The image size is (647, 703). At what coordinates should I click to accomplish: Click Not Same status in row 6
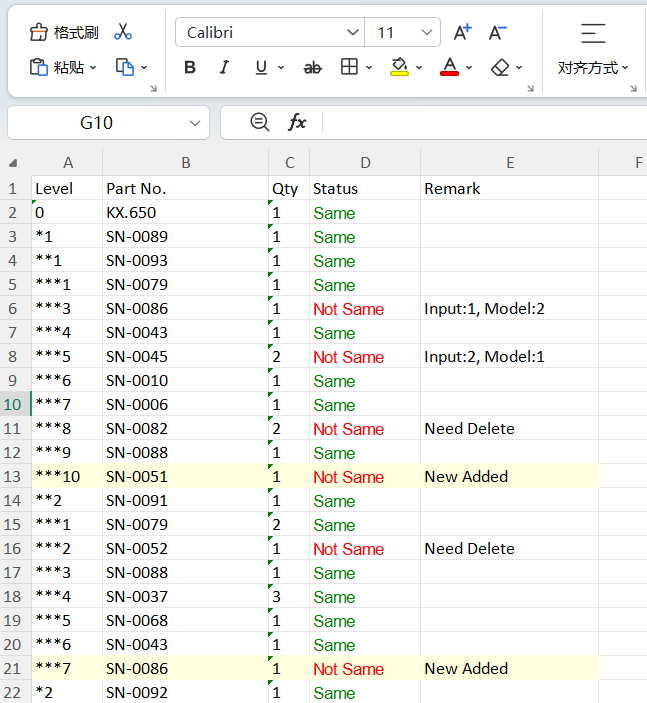pos(365,308)
